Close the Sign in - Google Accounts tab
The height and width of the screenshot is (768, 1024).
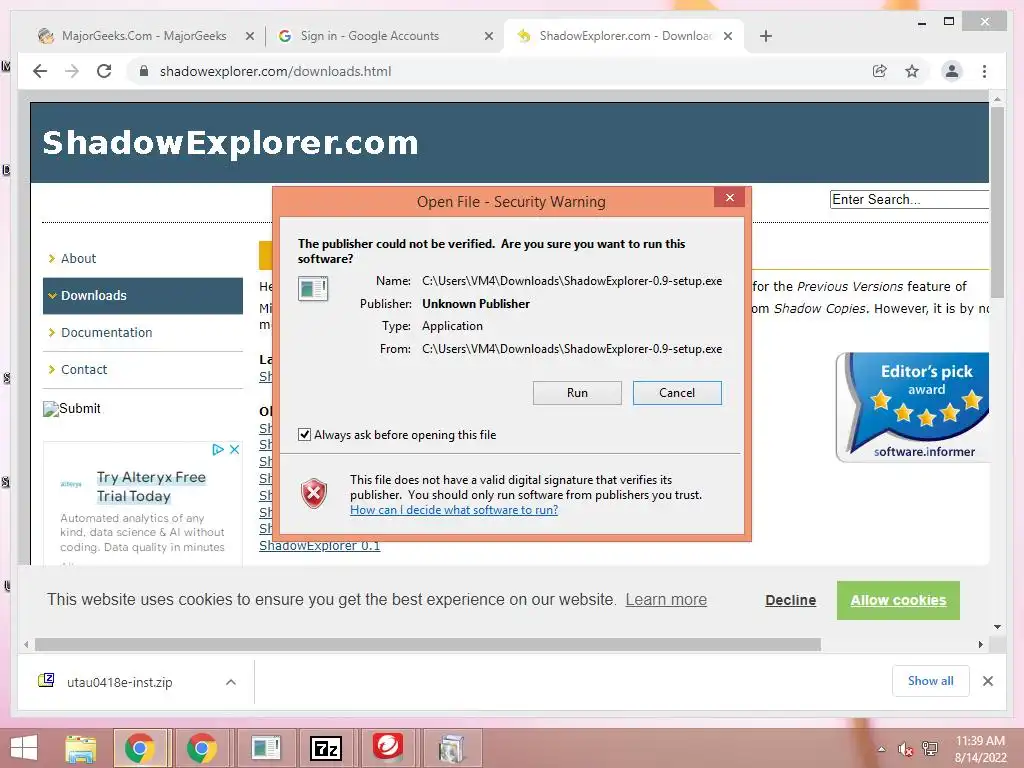point(488,36)
